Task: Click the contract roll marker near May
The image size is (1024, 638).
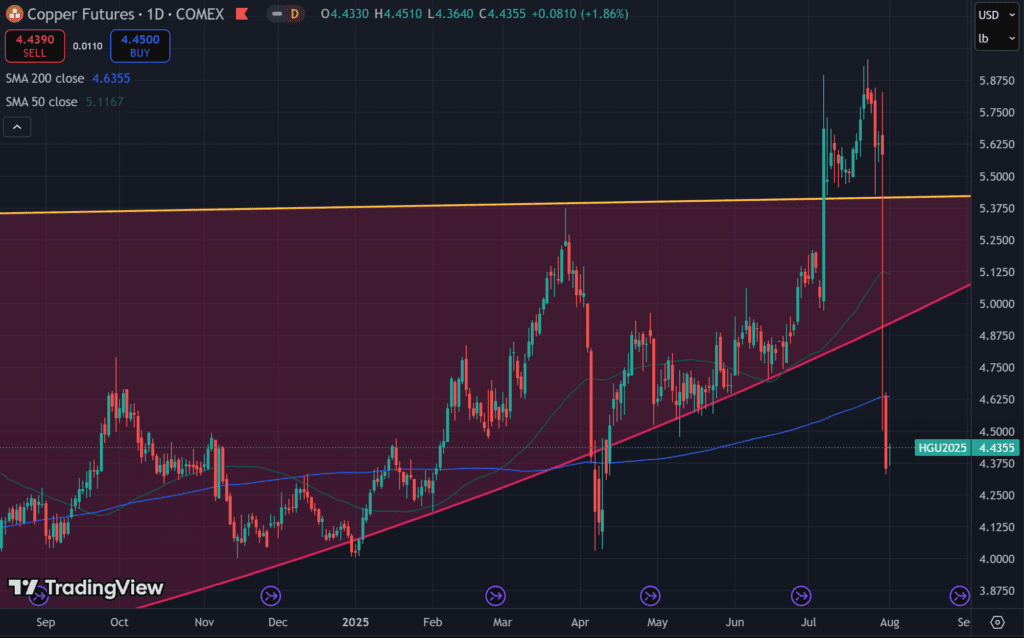Action: (x=651, y=596)
